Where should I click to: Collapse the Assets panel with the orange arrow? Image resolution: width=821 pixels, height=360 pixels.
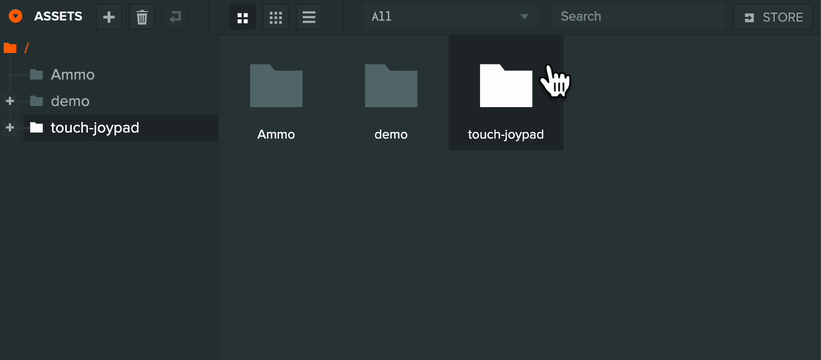(x=16, y=16)
